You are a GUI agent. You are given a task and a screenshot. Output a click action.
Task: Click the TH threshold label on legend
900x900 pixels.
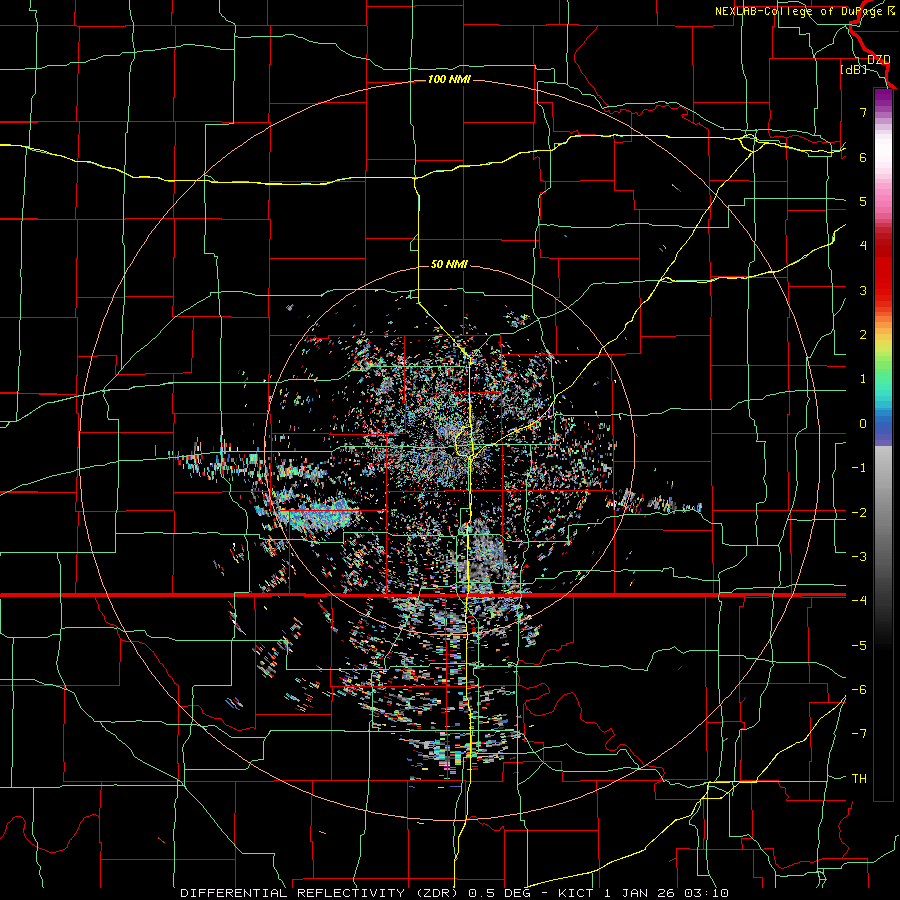pyautogui.click(x=859, y=779)
